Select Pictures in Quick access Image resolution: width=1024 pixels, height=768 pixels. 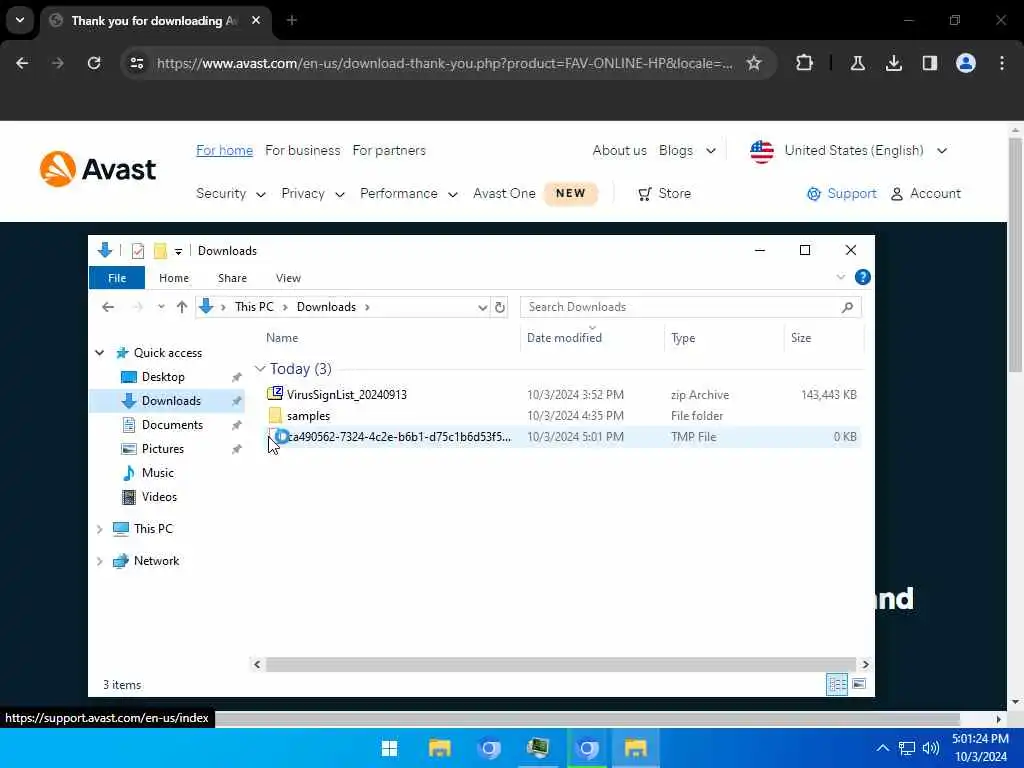pyautogui.click(x=163, y=449)
